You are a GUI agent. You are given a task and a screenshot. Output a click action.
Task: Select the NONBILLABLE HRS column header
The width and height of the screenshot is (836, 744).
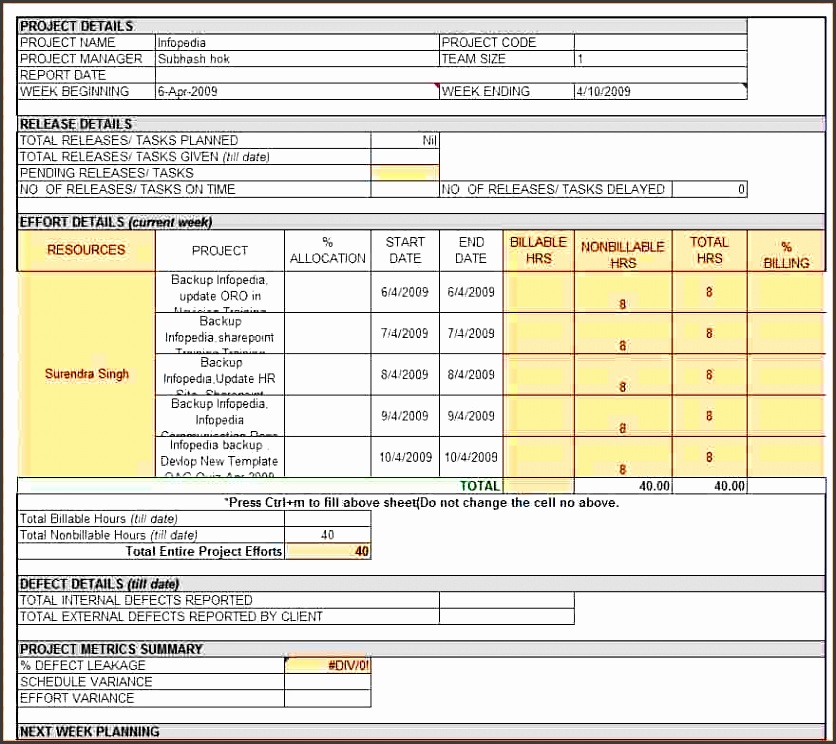pos(623,250)
